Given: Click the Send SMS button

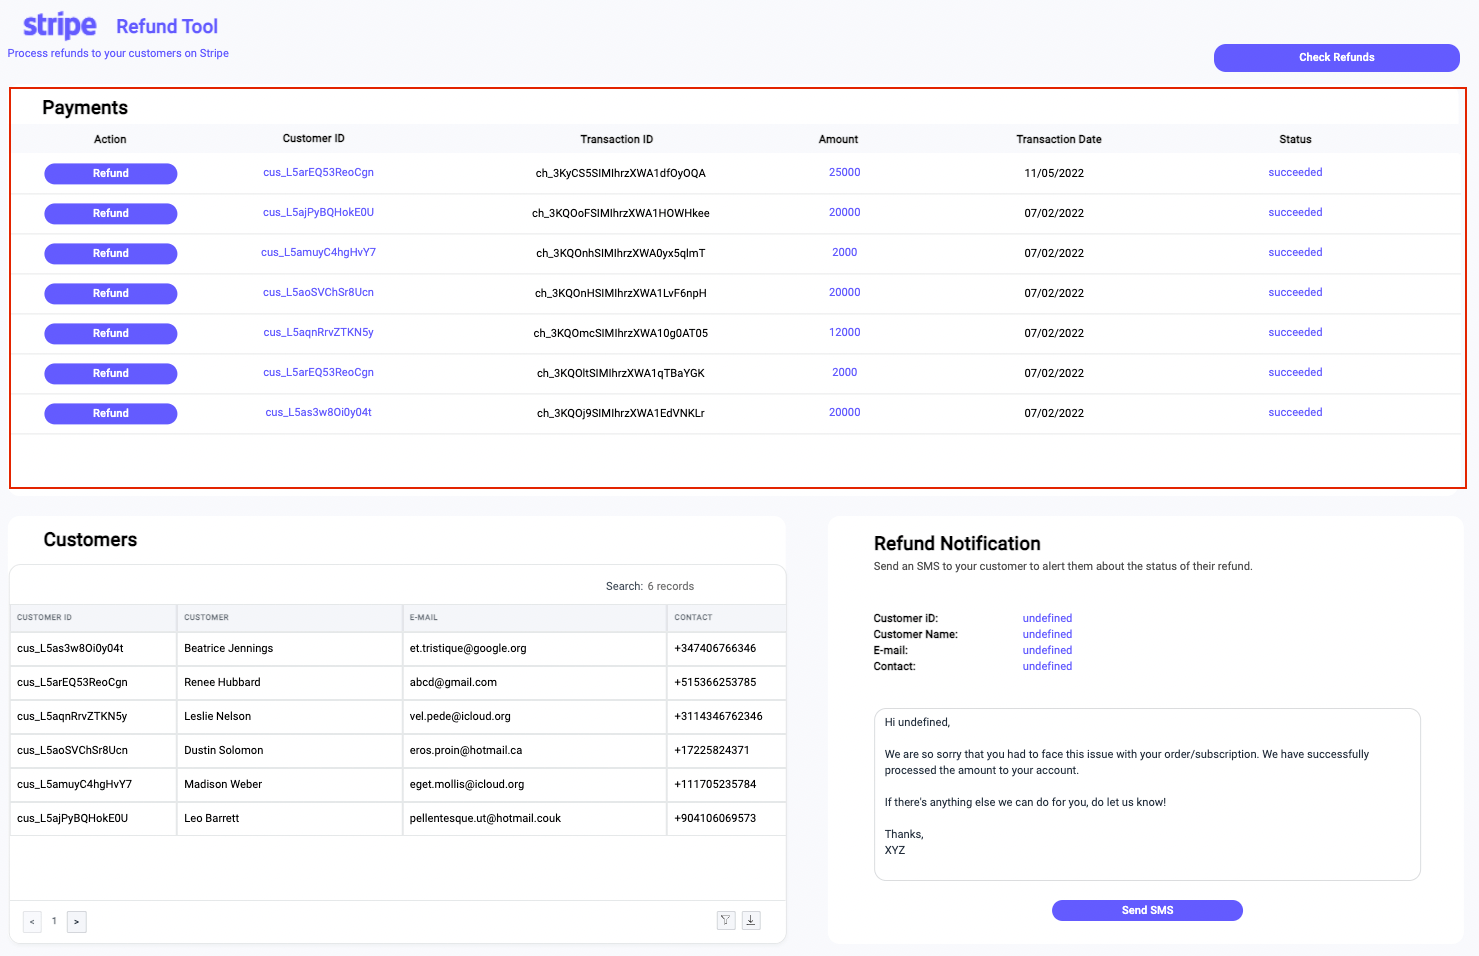Looking at the screenshot, I should click(1146, 910).
